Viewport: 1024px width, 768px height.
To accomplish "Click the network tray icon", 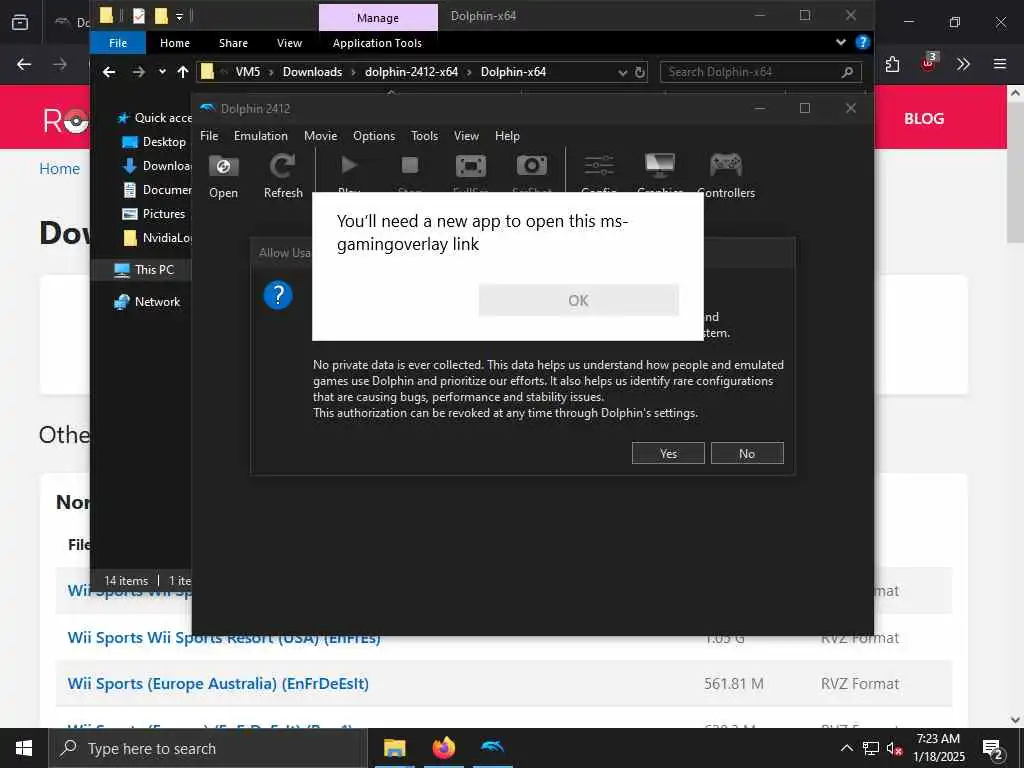I will tap(871, 748).
